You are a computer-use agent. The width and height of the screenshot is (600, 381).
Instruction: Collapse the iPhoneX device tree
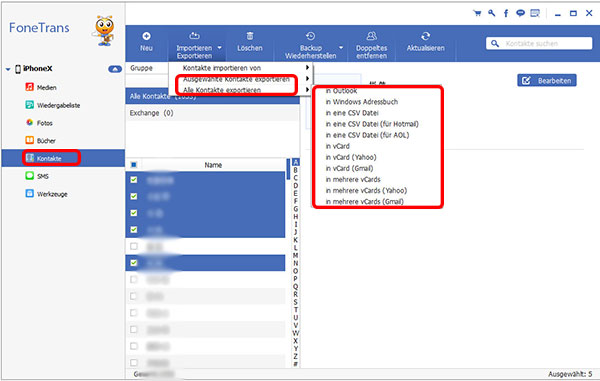tap(8, 69)
